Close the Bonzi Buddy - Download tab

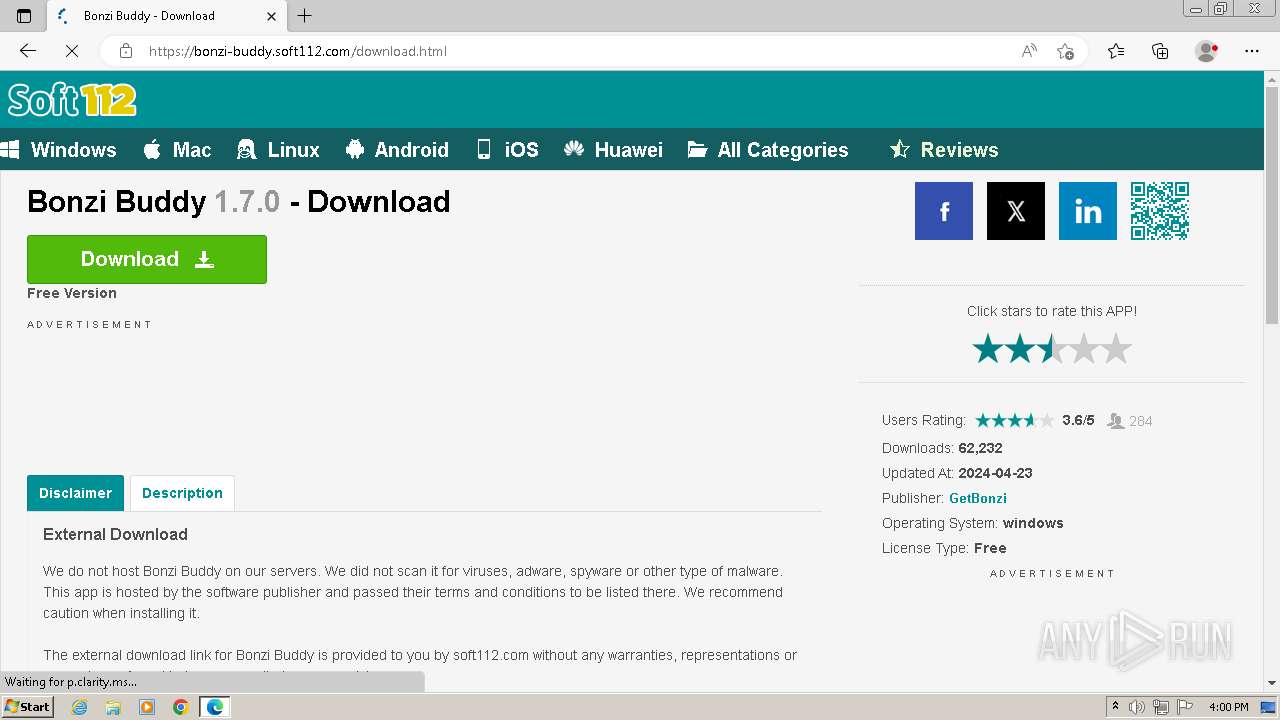click(x=272, y=16)
